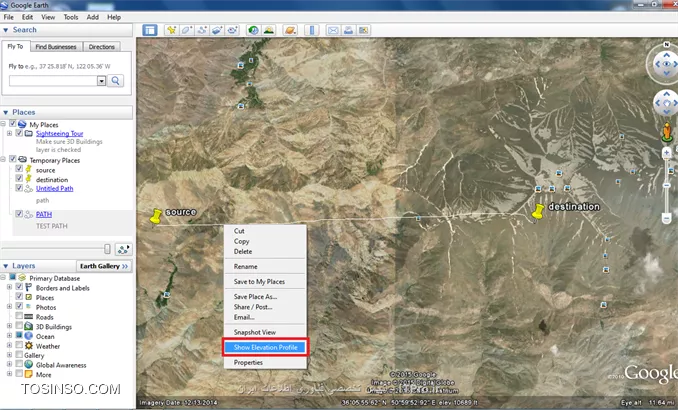The width and height of the screenshot is (678, 410).
Task: Open the Add menu
Action: [x=93, y=17]
